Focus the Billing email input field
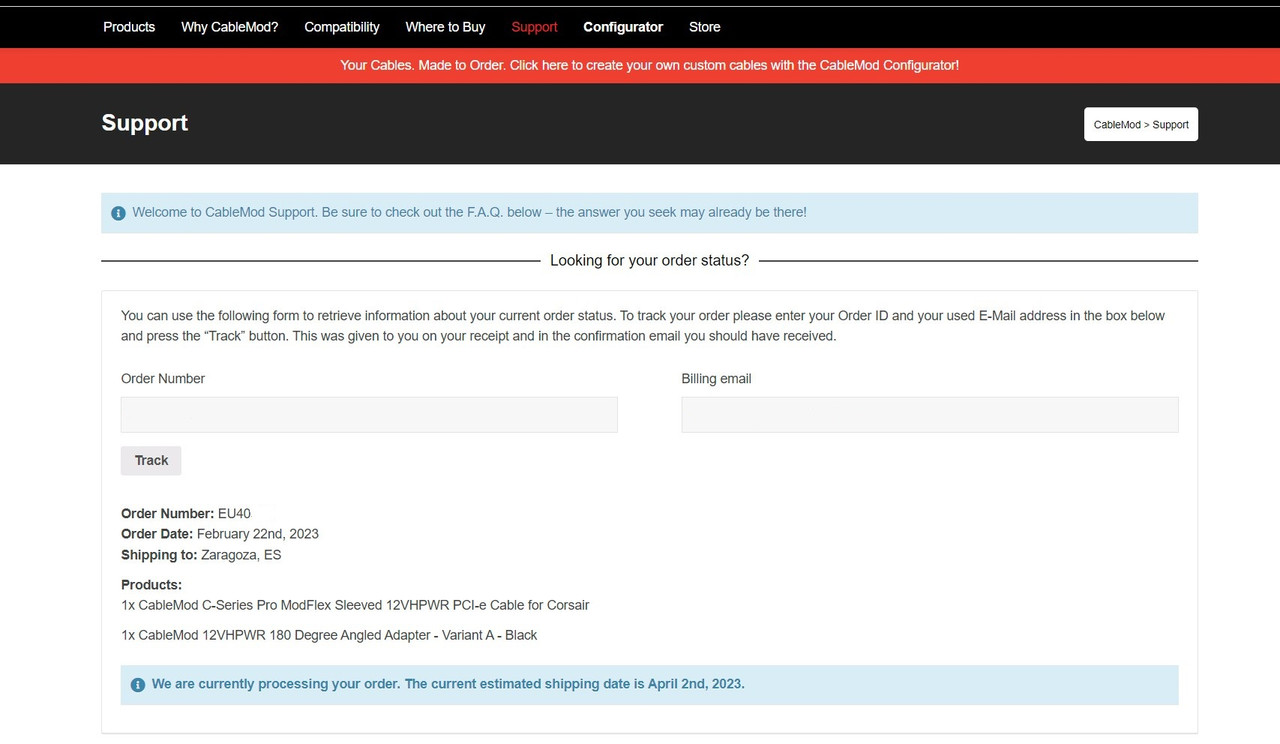The height and width of the screenshot is (744, 1280). (x=930, y=415)
